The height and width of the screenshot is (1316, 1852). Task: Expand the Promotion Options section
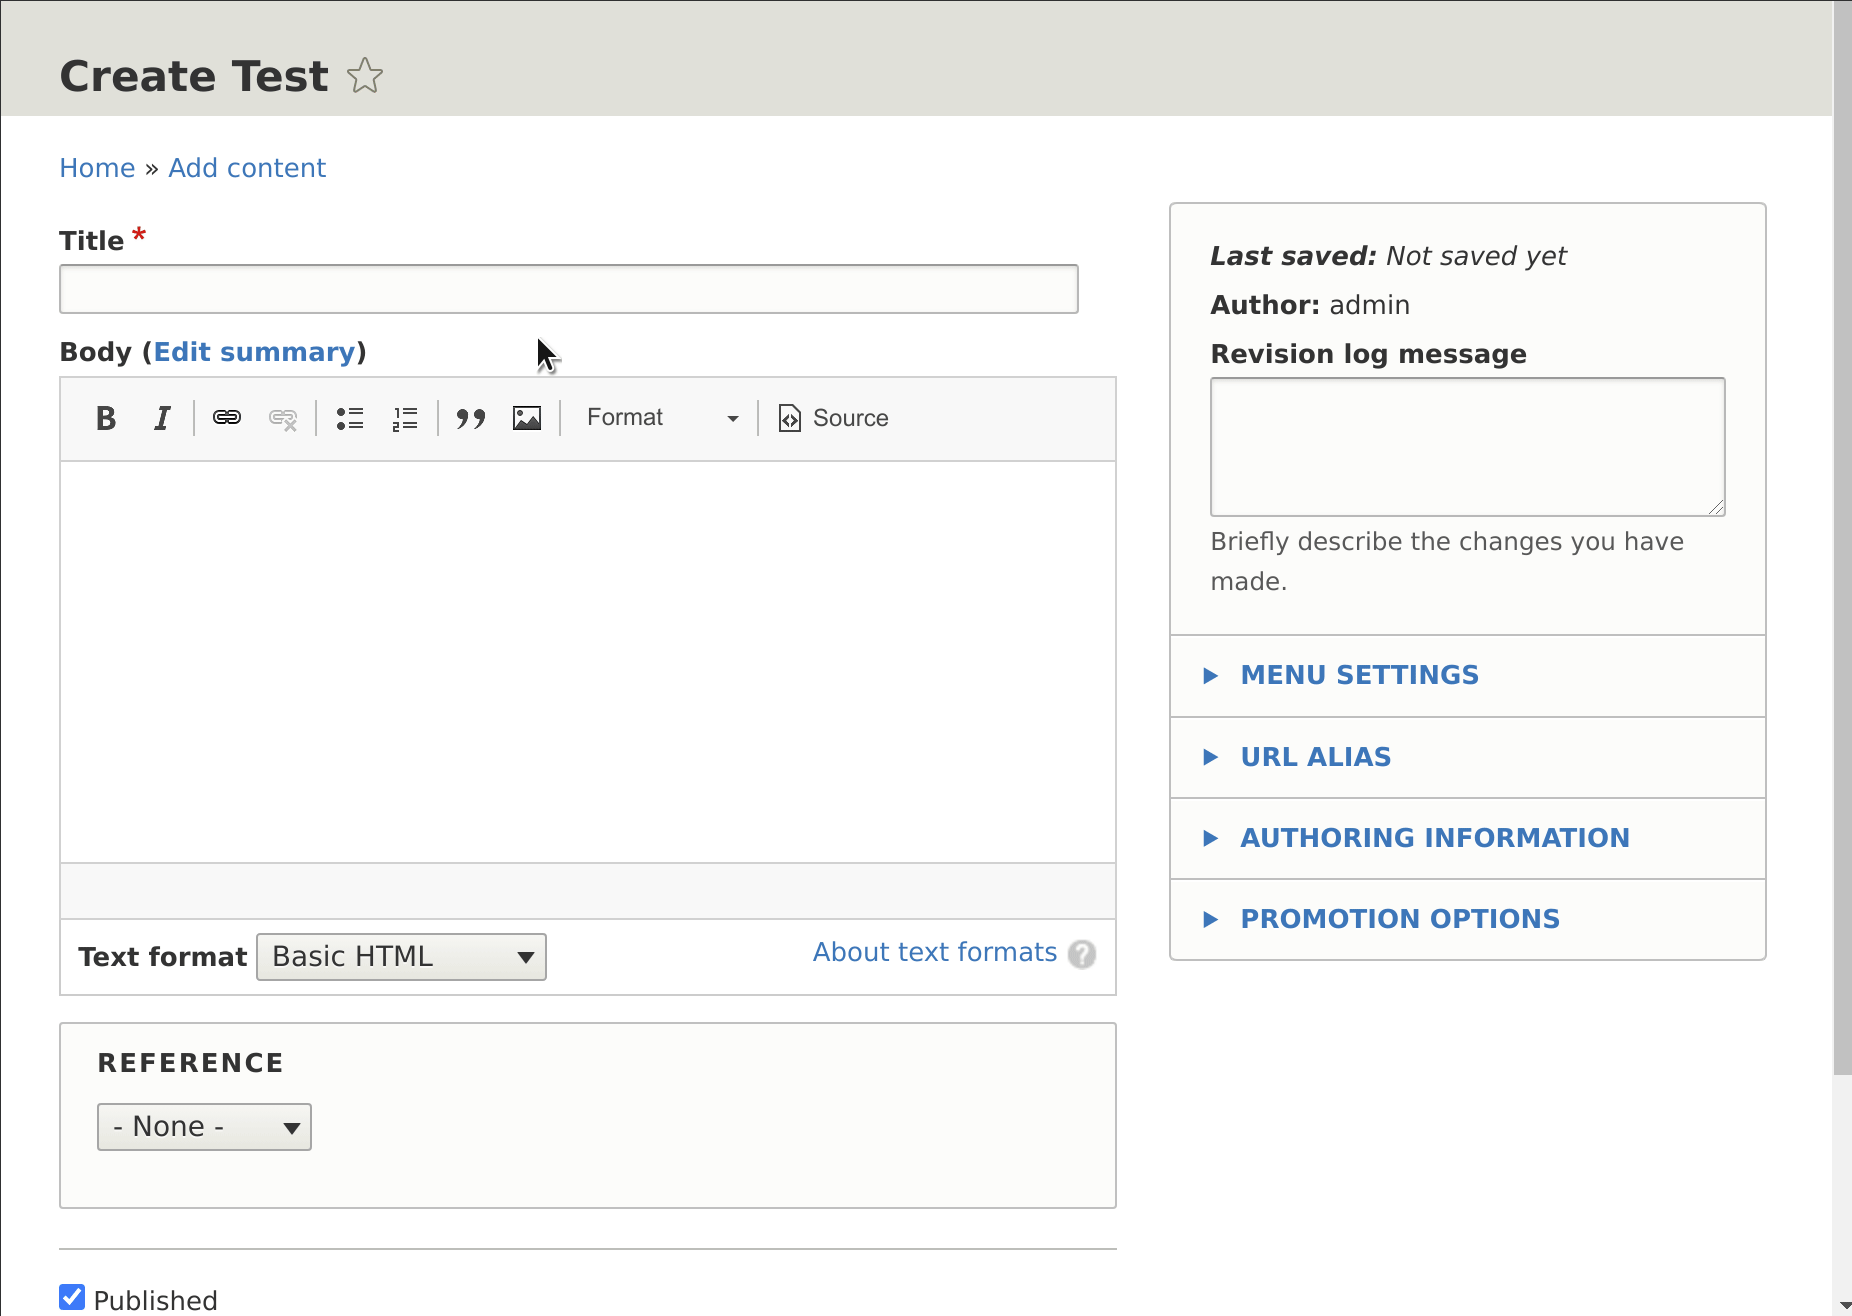coord(1399,918)
